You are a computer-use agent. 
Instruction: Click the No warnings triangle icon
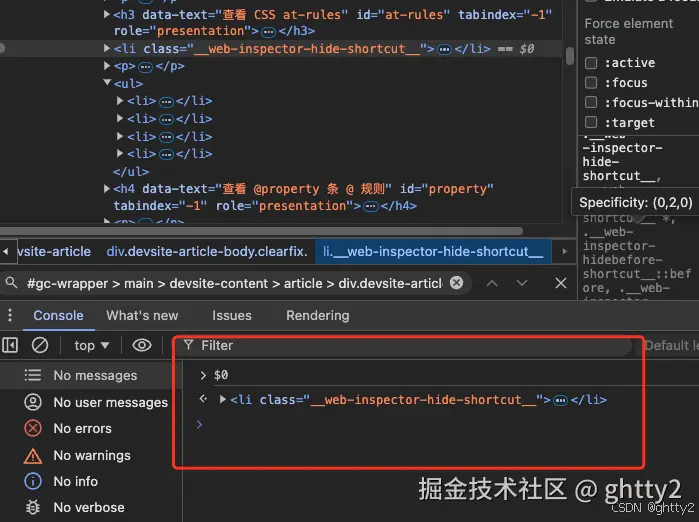point(33,456)
